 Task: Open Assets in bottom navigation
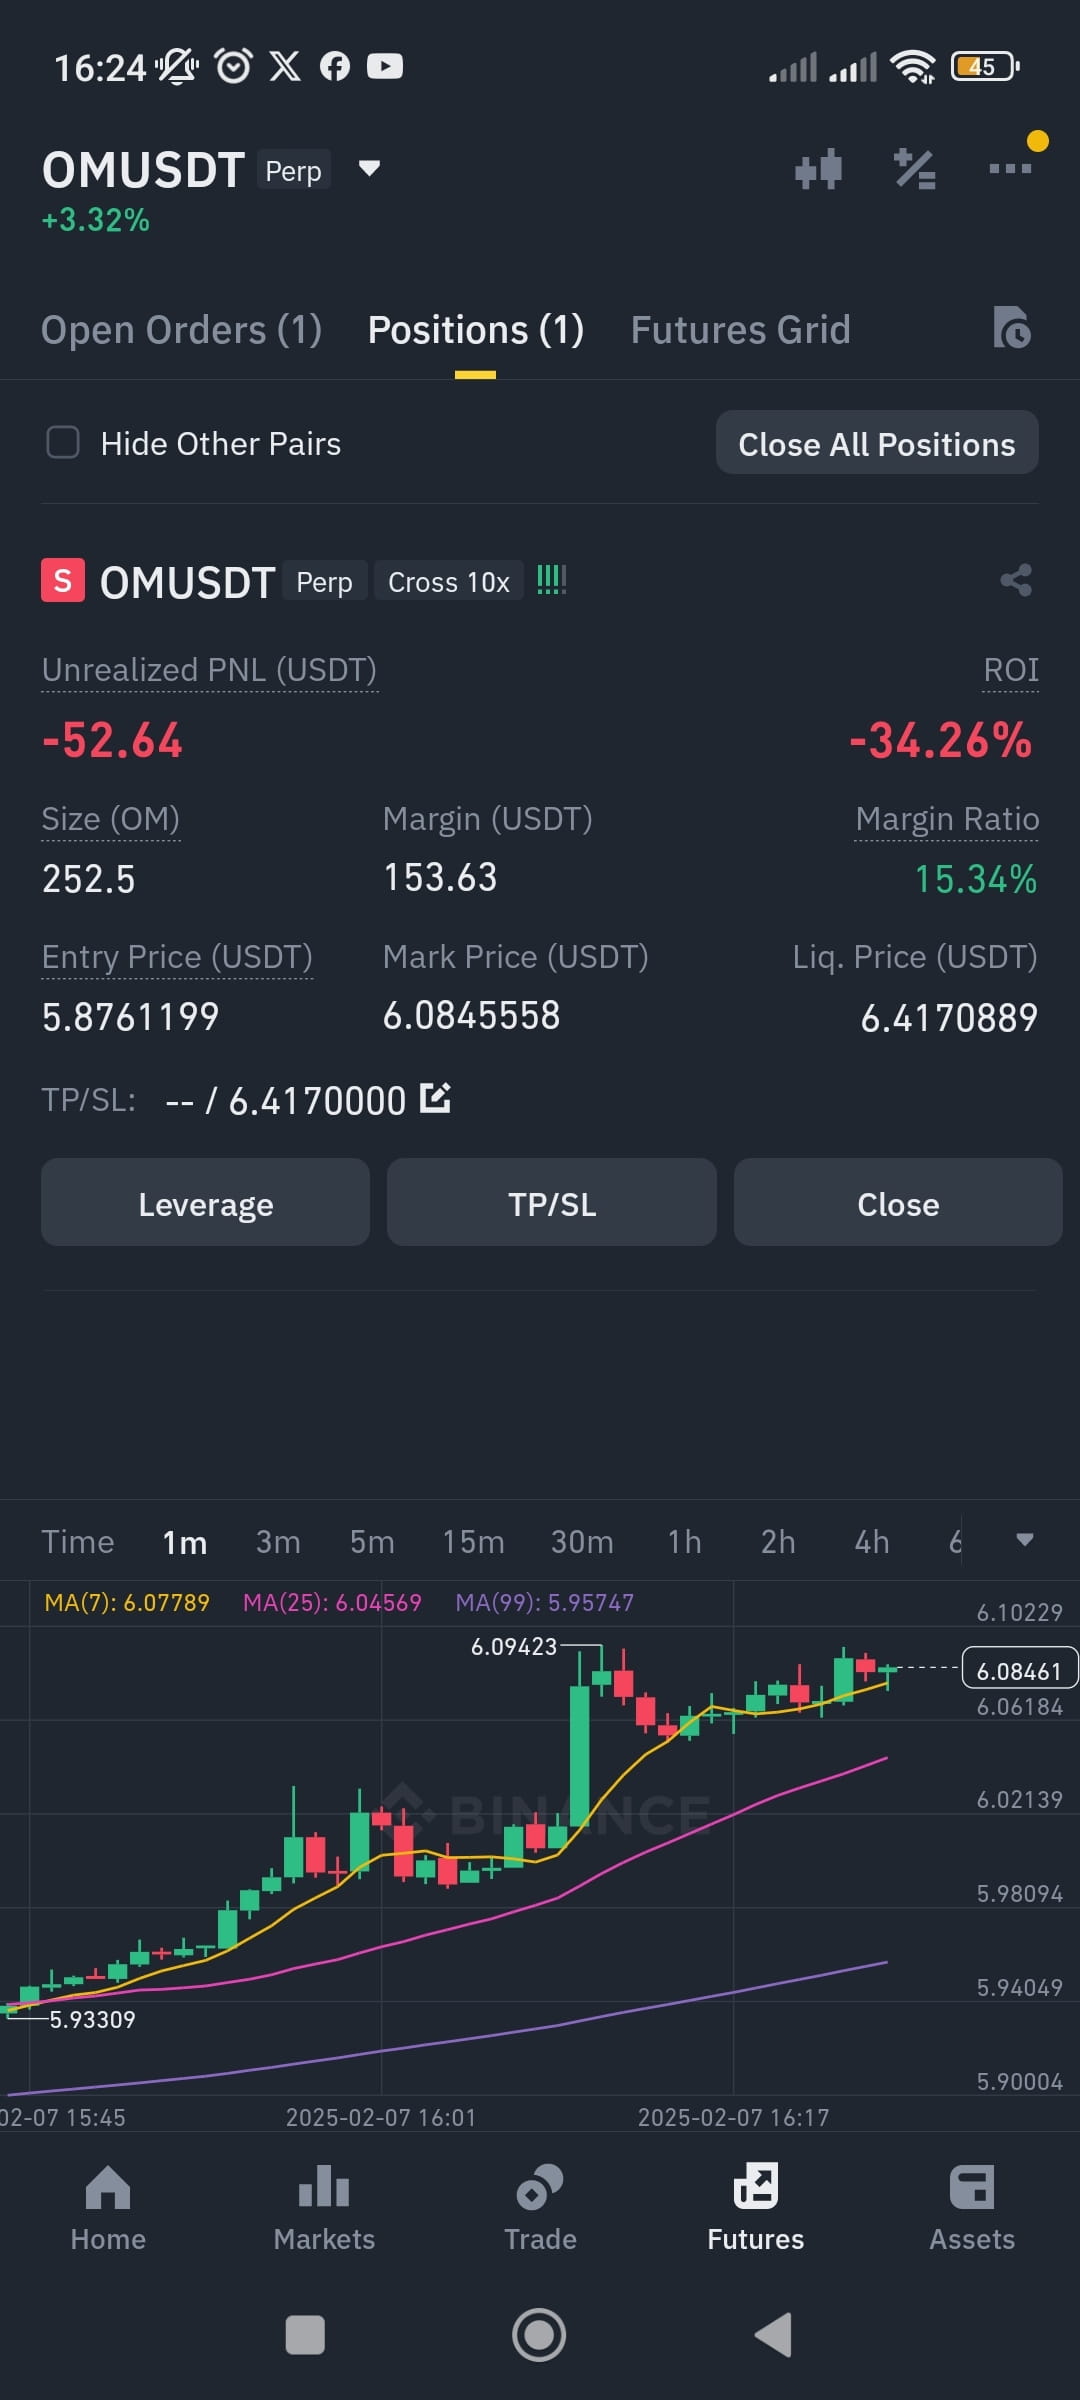972,2210
